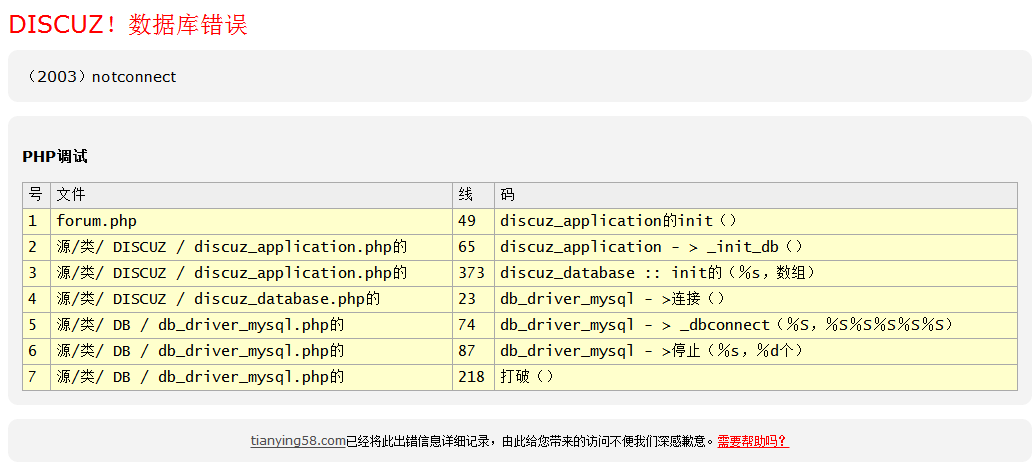Click the (2003) notconnect error message
This screenshot has width=1034, height=469.
tap(100, 77)
